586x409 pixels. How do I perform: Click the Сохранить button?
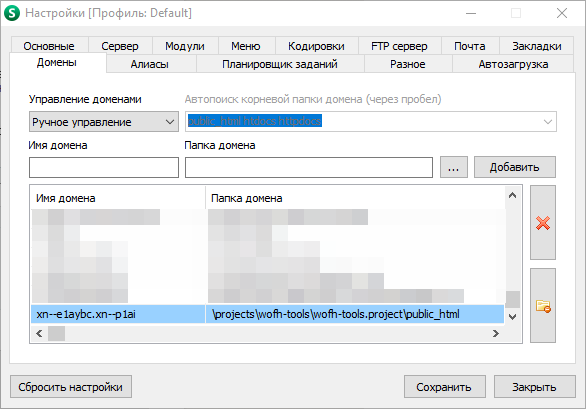click(x=445, y=387)
